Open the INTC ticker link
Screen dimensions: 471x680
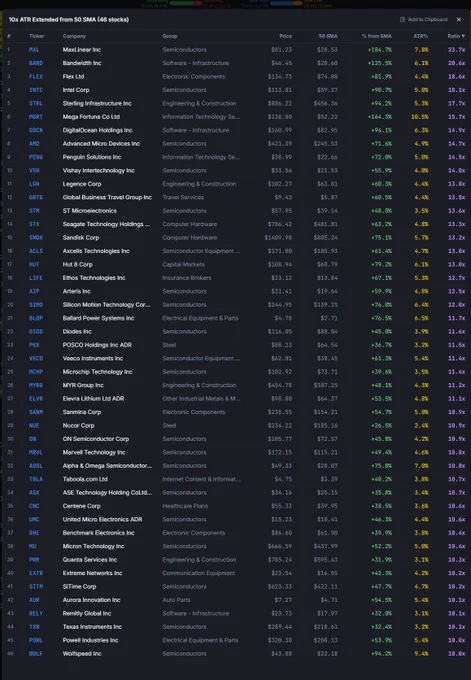36,90
